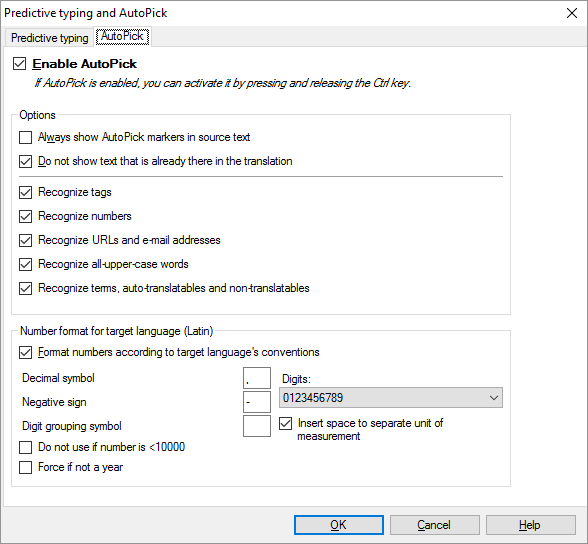Click the Negative sign input box

(x=257, y=402)
